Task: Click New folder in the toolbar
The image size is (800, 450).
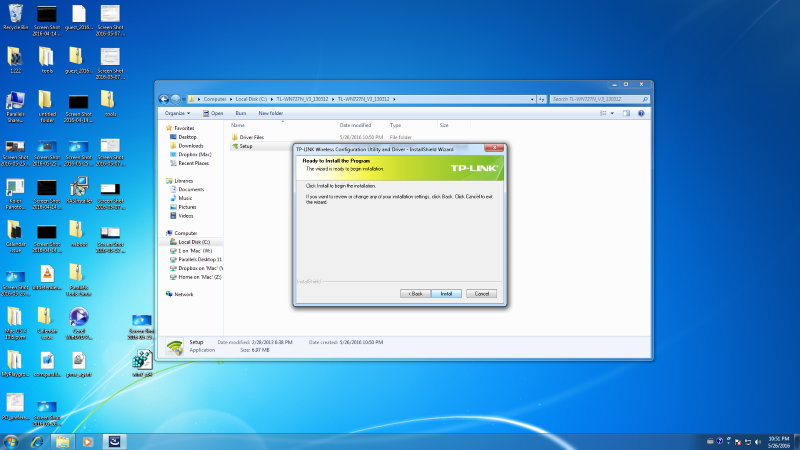Action: click(270, 113)
